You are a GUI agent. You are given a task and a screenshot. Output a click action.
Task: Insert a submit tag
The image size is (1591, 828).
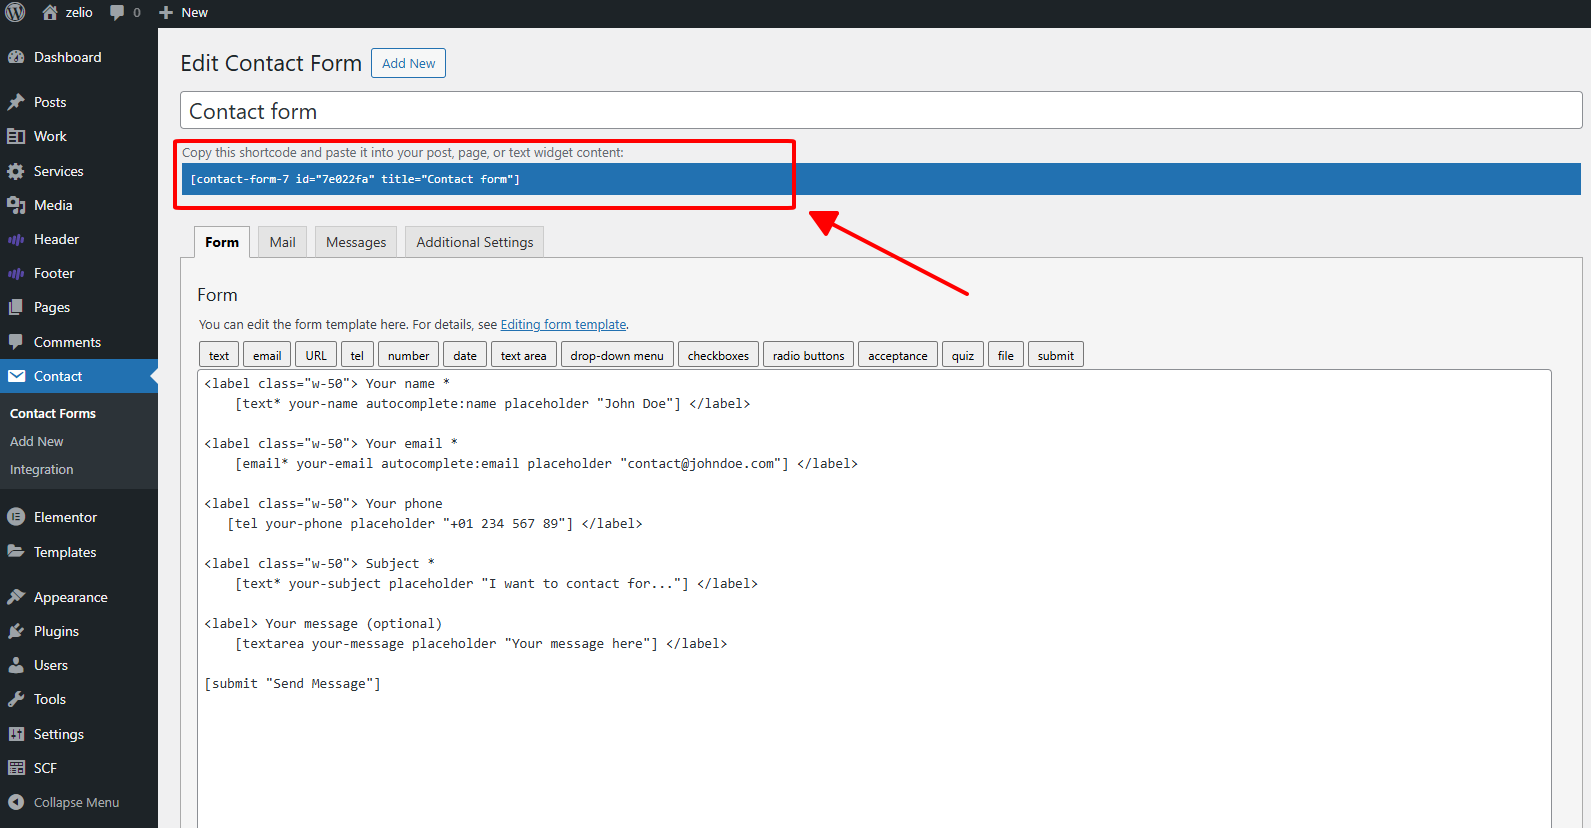point(1056,355)
